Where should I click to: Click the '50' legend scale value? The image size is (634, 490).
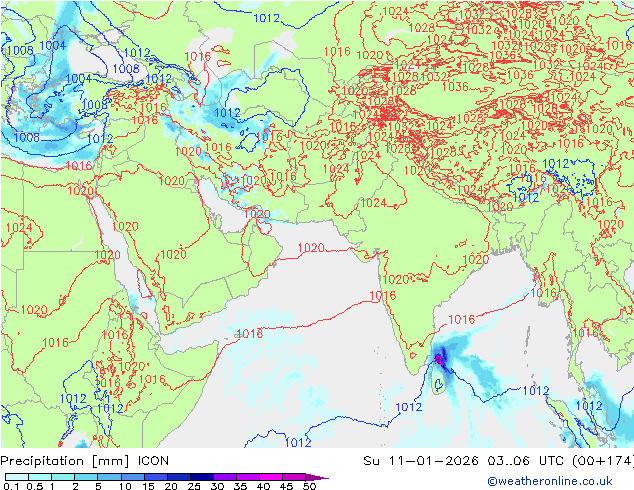309,486
